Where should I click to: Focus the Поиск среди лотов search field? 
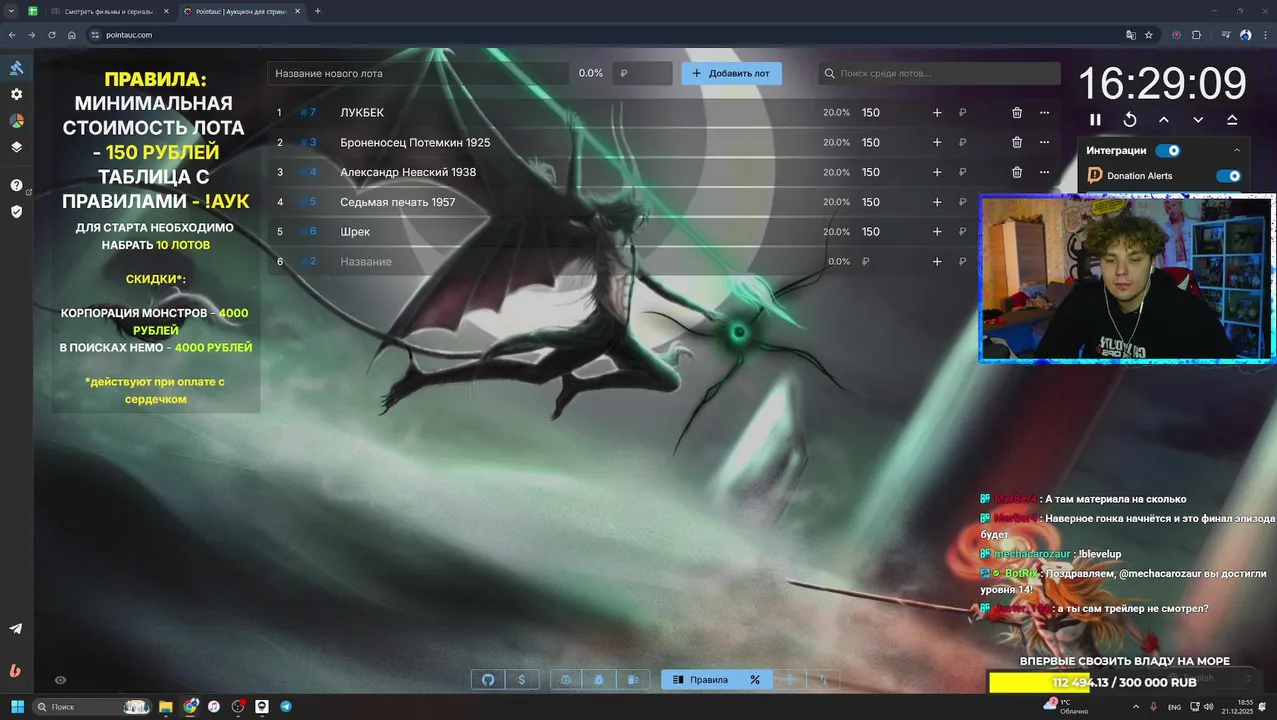click(939, 73)
